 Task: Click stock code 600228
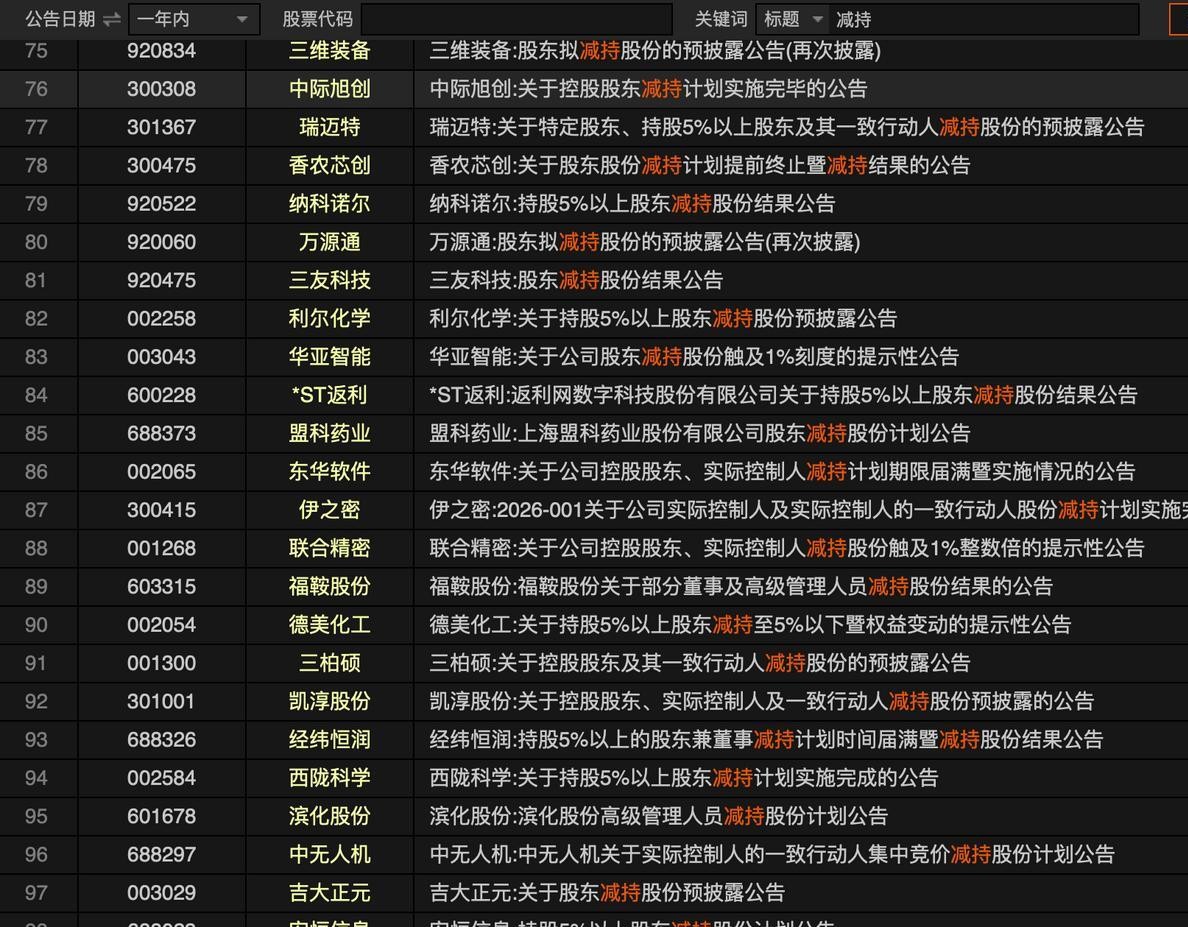[x=161, y=395]
